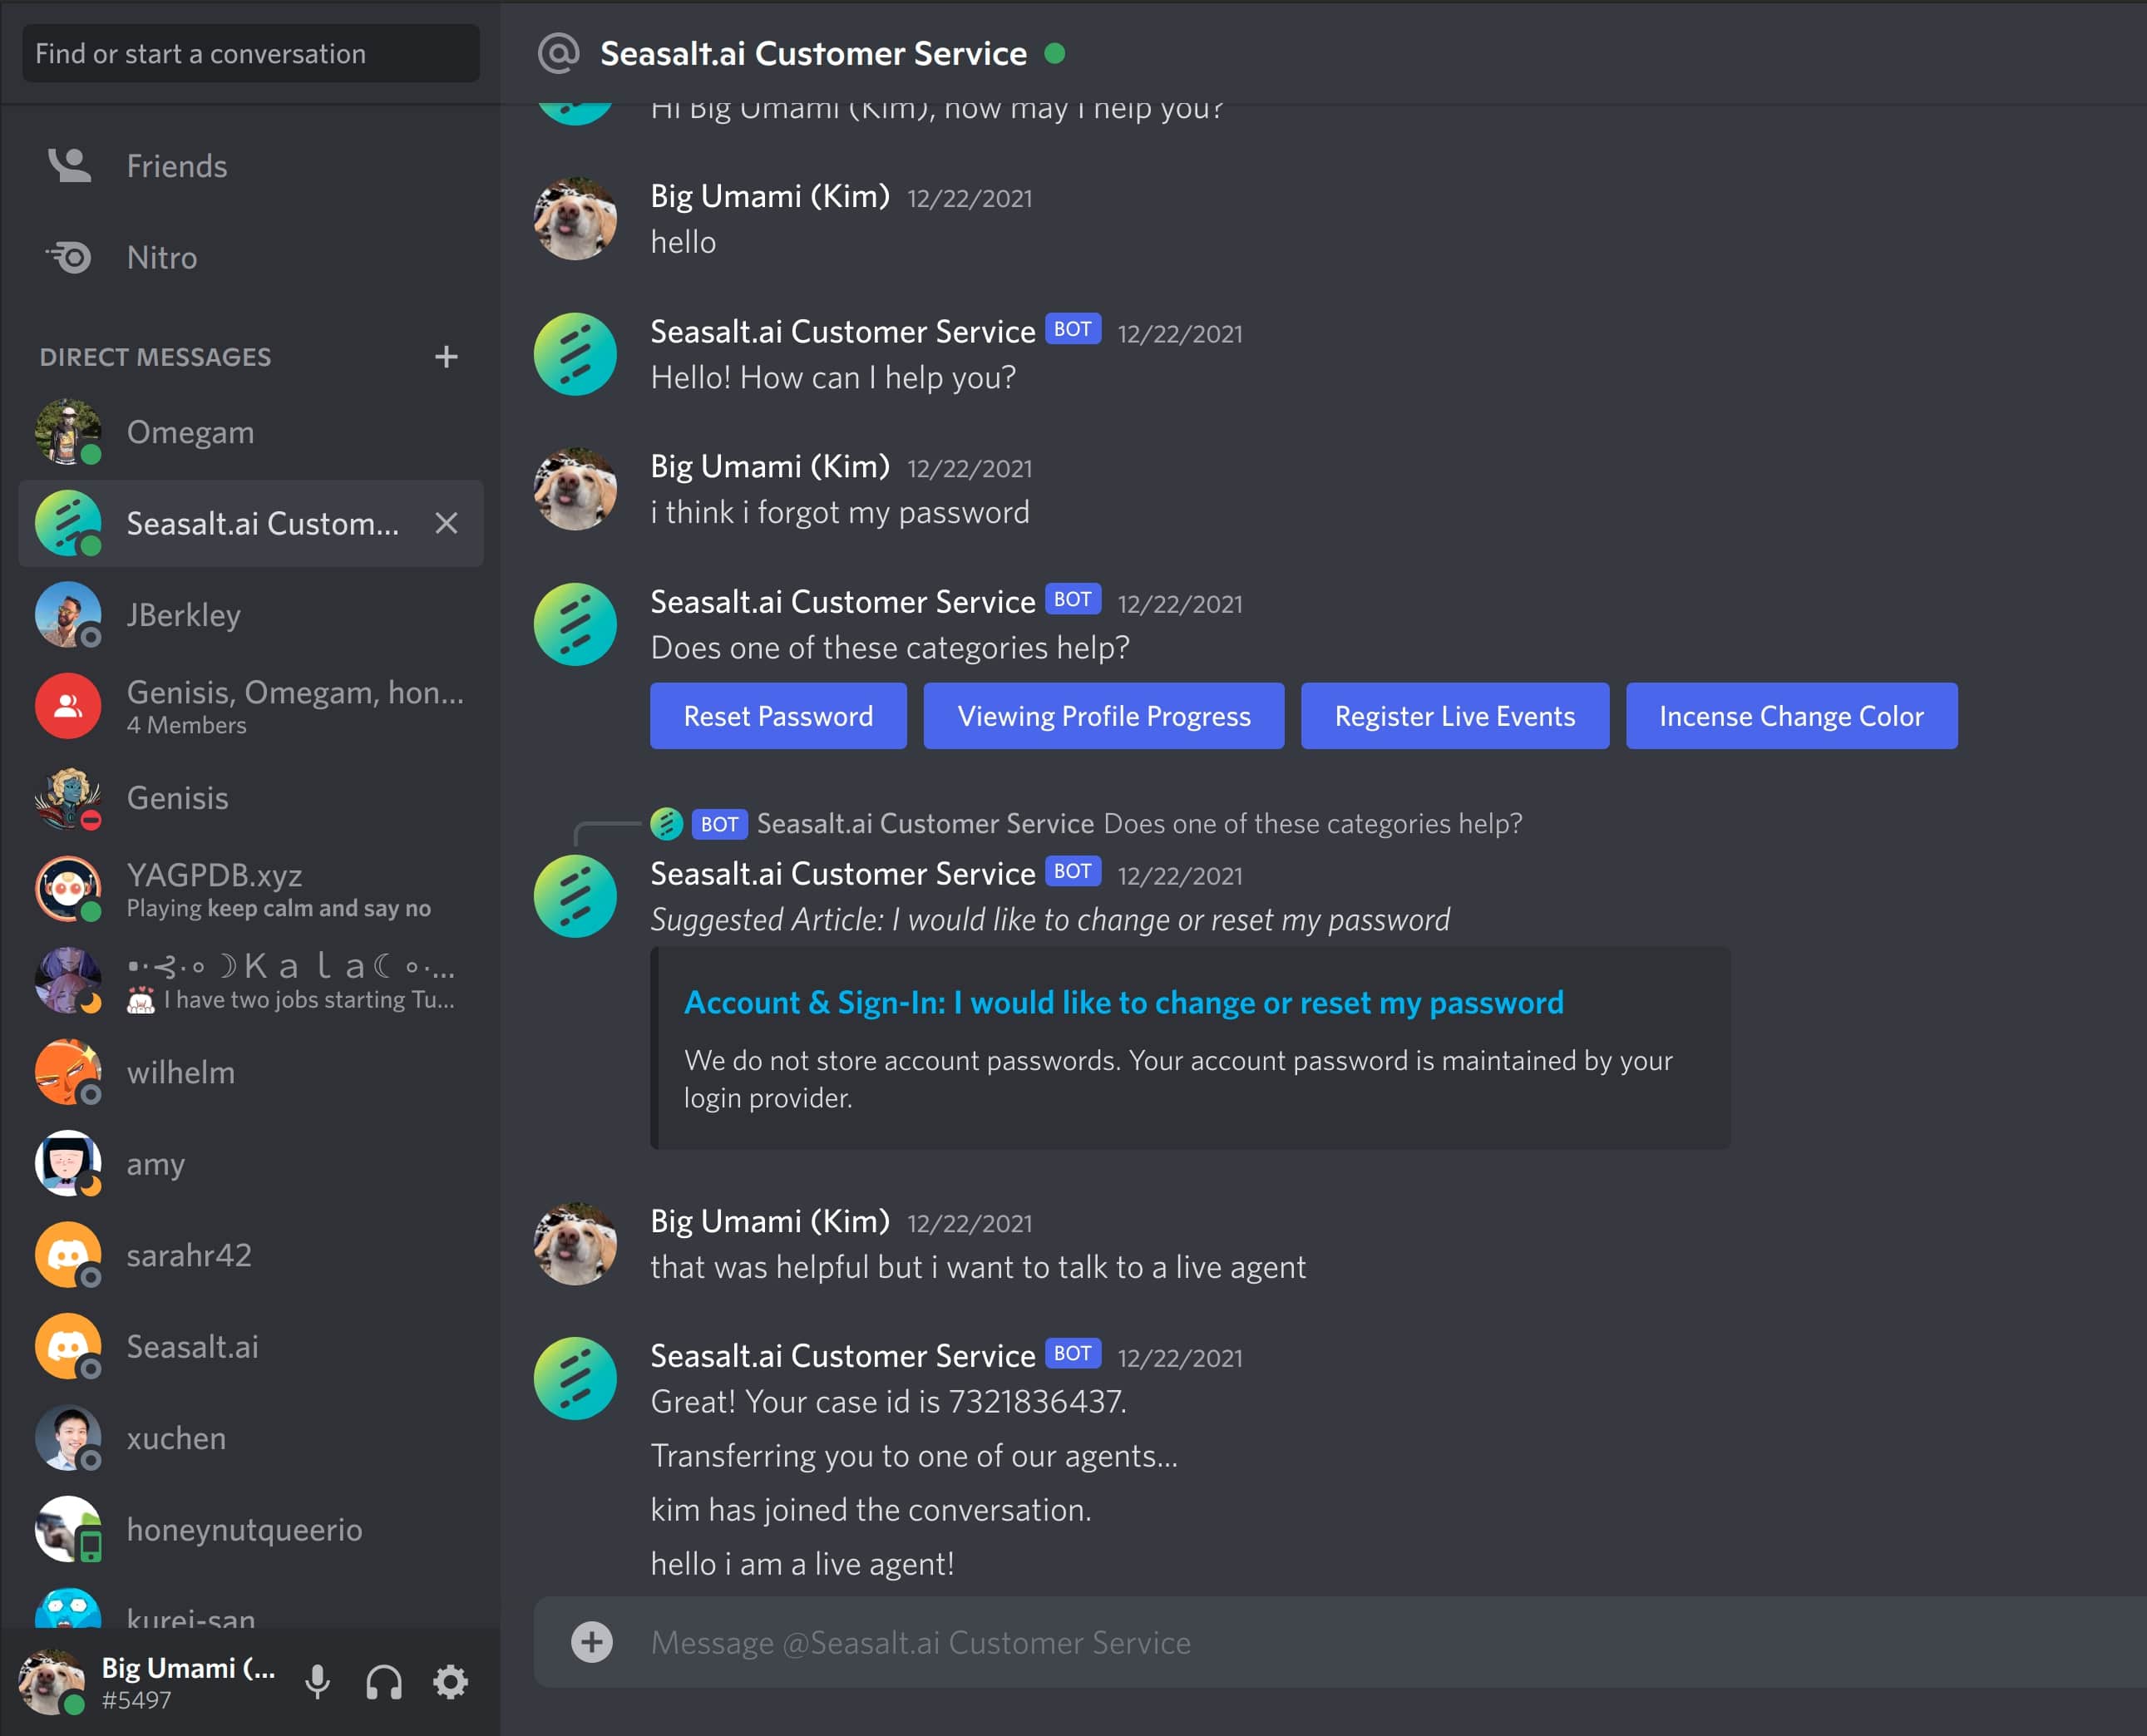Viewport: 2147px width, 1736px height.
Task: Click JBerkley's profile picture
Action: click(68, 615)
